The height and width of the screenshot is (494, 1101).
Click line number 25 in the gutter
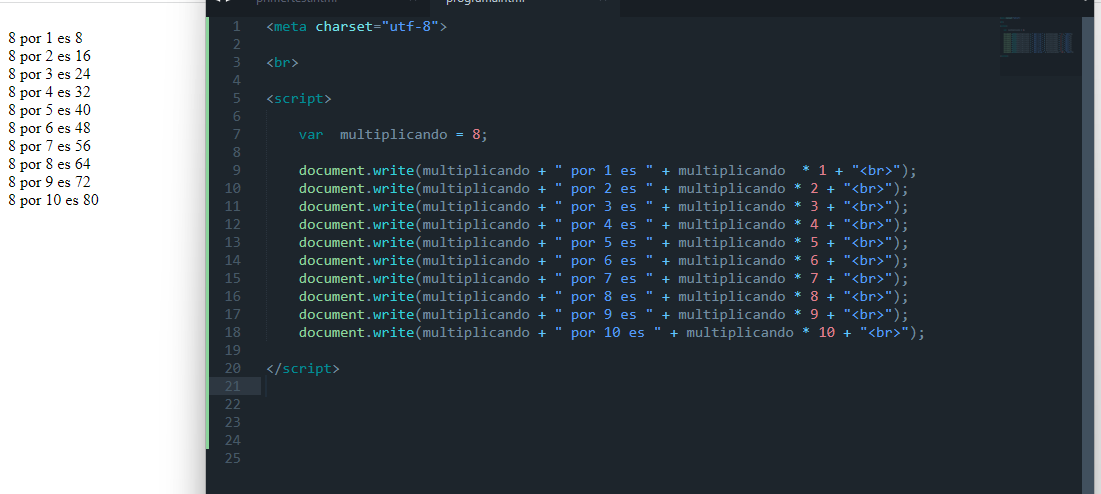[233, 458]
